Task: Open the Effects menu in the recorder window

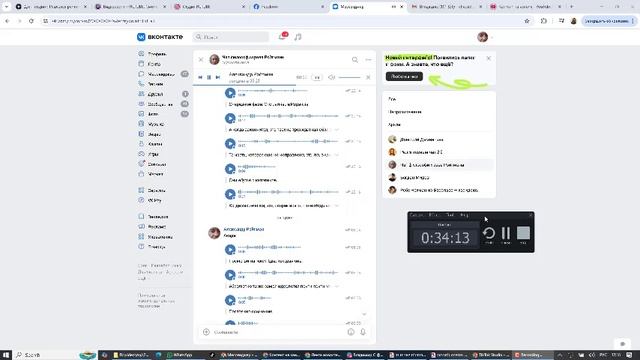Action: click(x=434, y=215)
